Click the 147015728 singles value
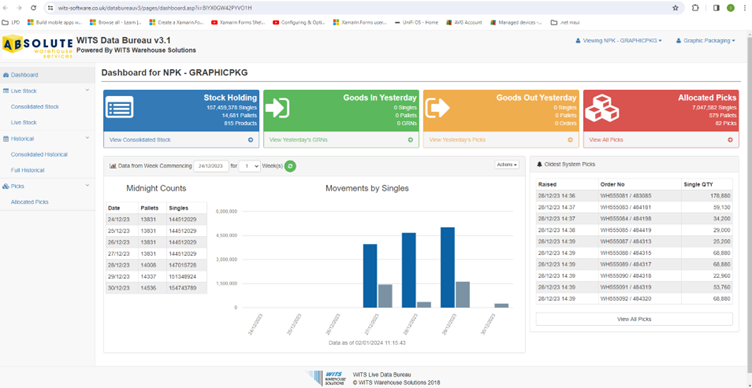This screenshot has height=388, width=752. pyautogui.click(x=183, y=265)
